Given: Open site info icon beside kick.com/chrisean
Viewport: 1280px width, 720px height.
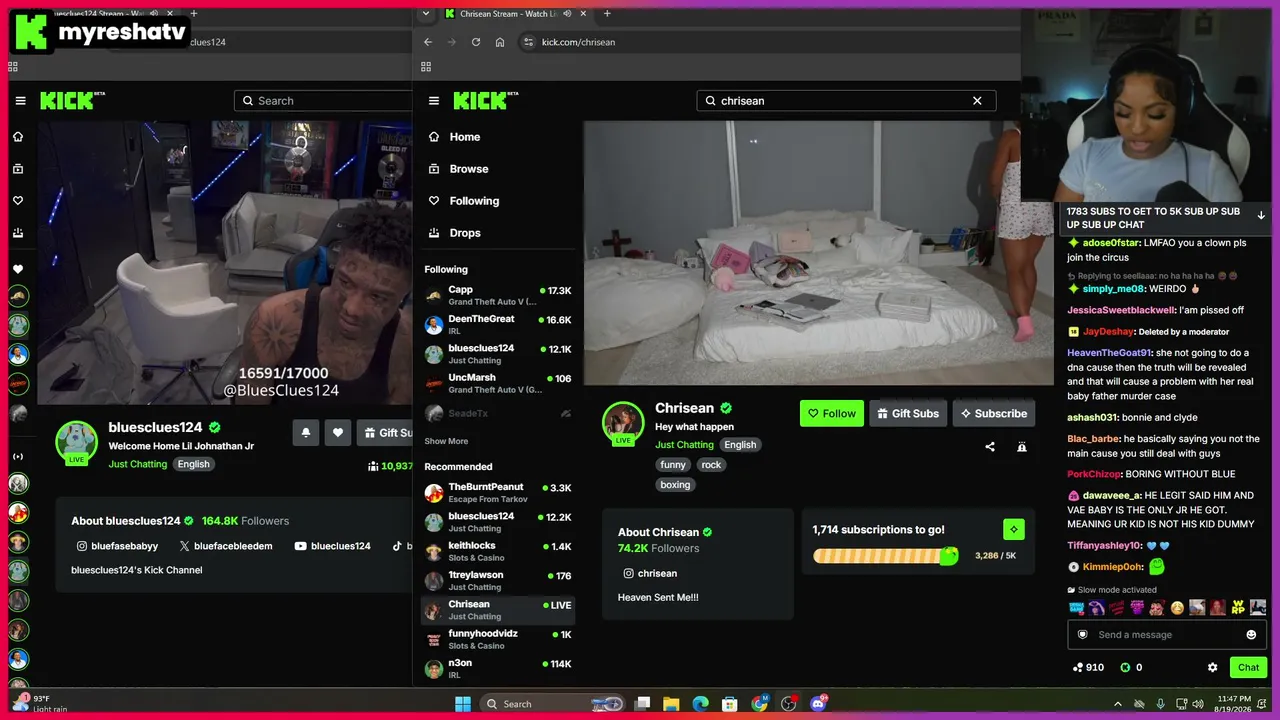Looking at the screenshot, I should 528,42.
